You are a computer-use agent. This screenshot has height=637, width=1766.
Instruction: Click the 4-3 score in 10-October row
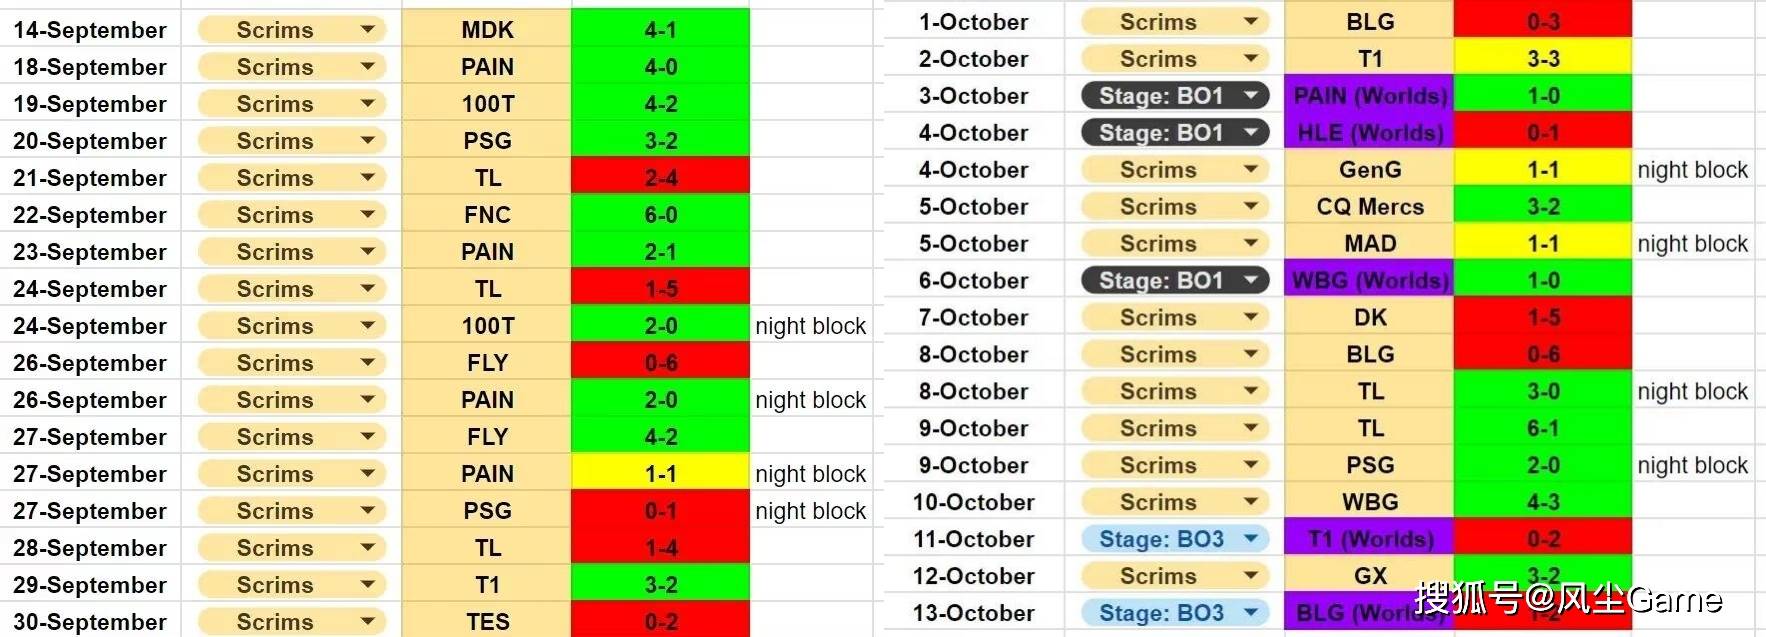pos(1542,502)
